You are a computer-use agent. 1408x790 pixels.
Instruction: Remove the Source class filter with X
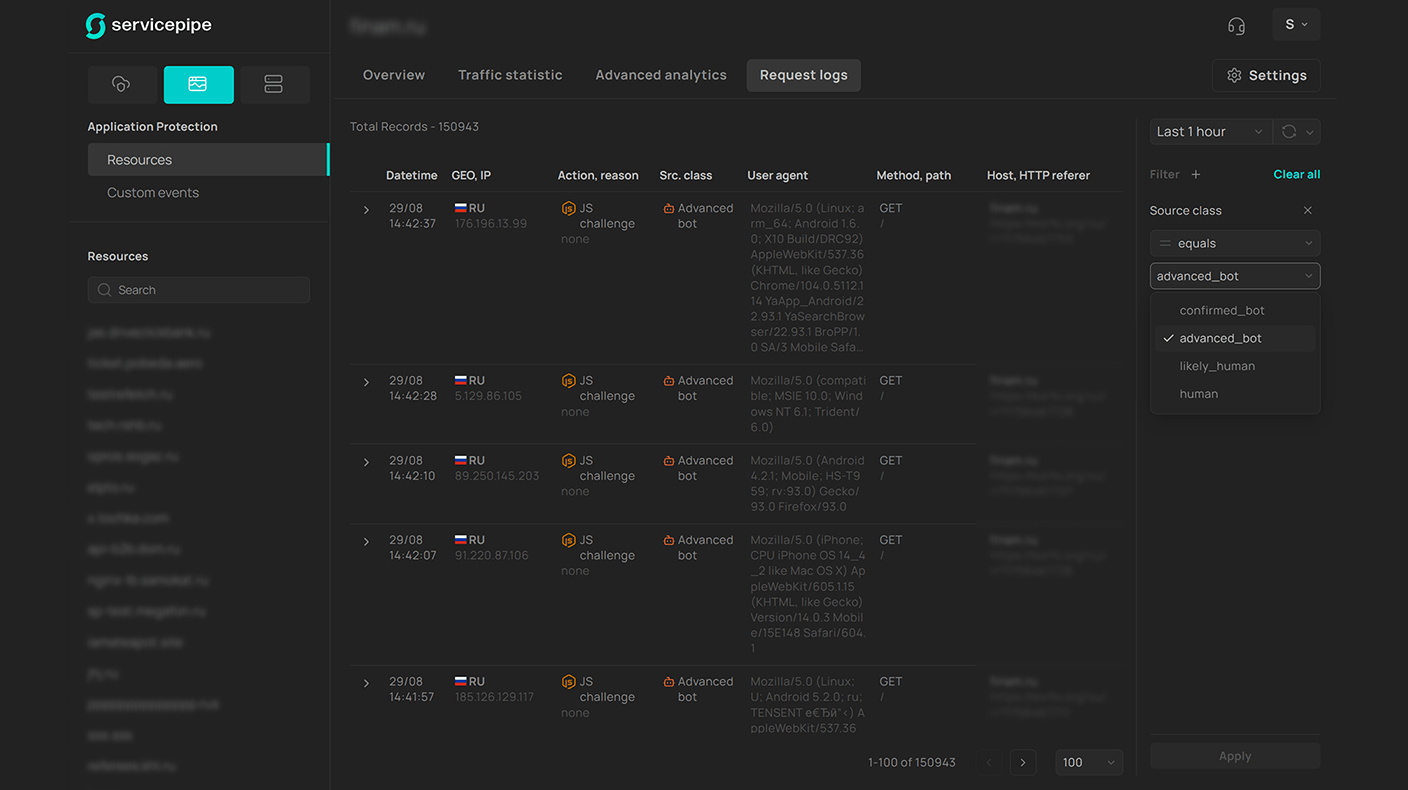pos(1308,211)
